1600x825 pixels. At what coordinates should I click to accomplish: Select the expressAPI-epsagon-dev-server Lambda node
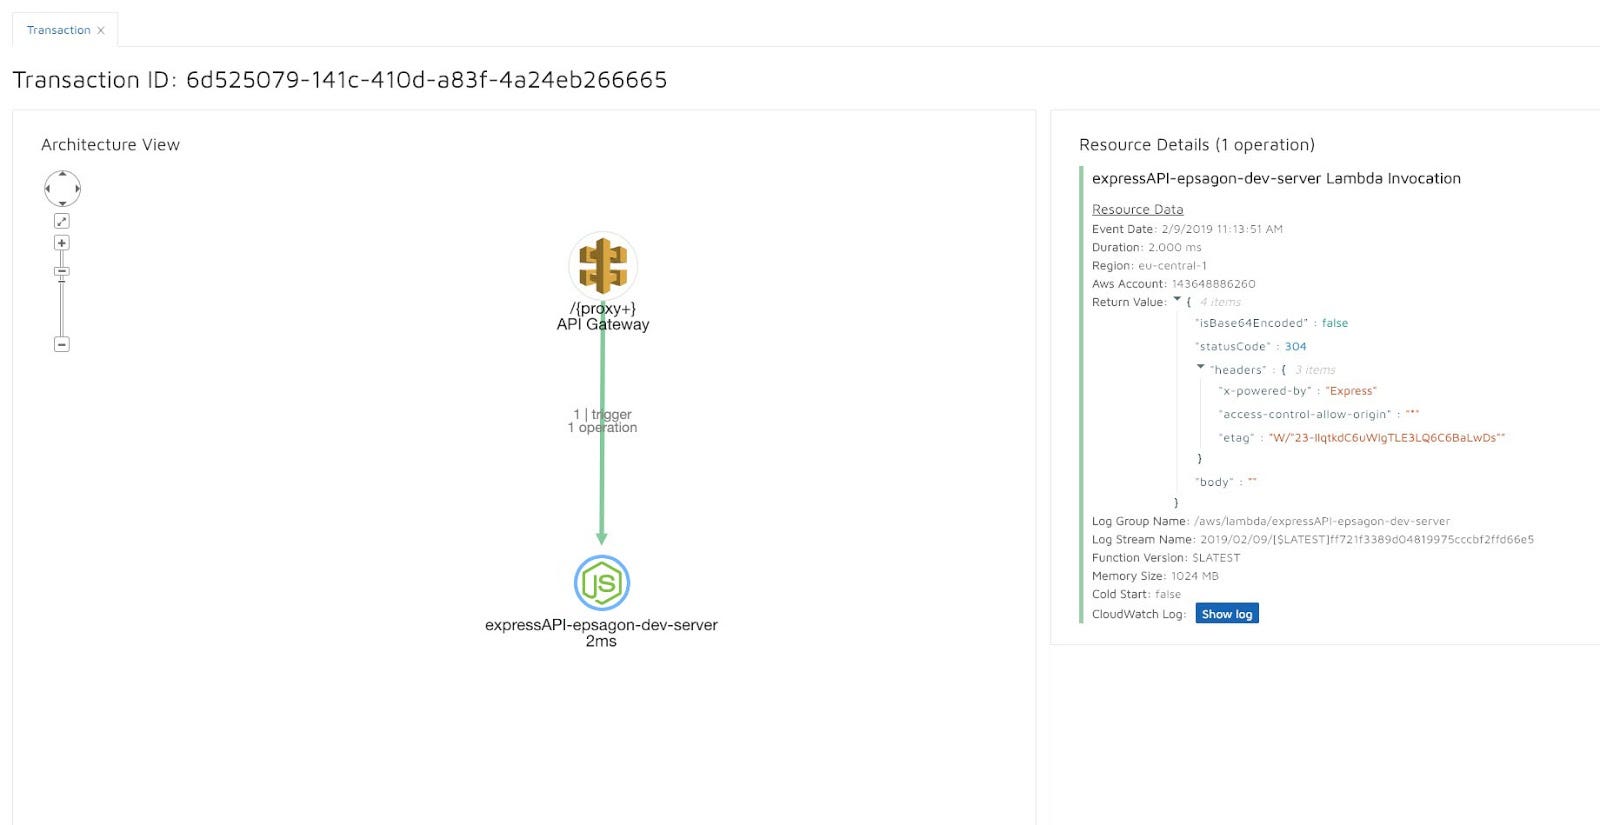coord(602,582)
